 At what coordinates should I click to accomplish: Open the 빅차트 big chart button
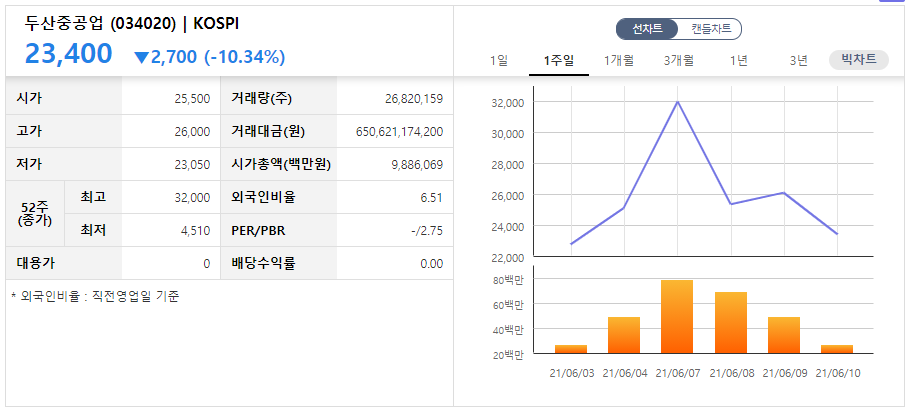[859, 60]
